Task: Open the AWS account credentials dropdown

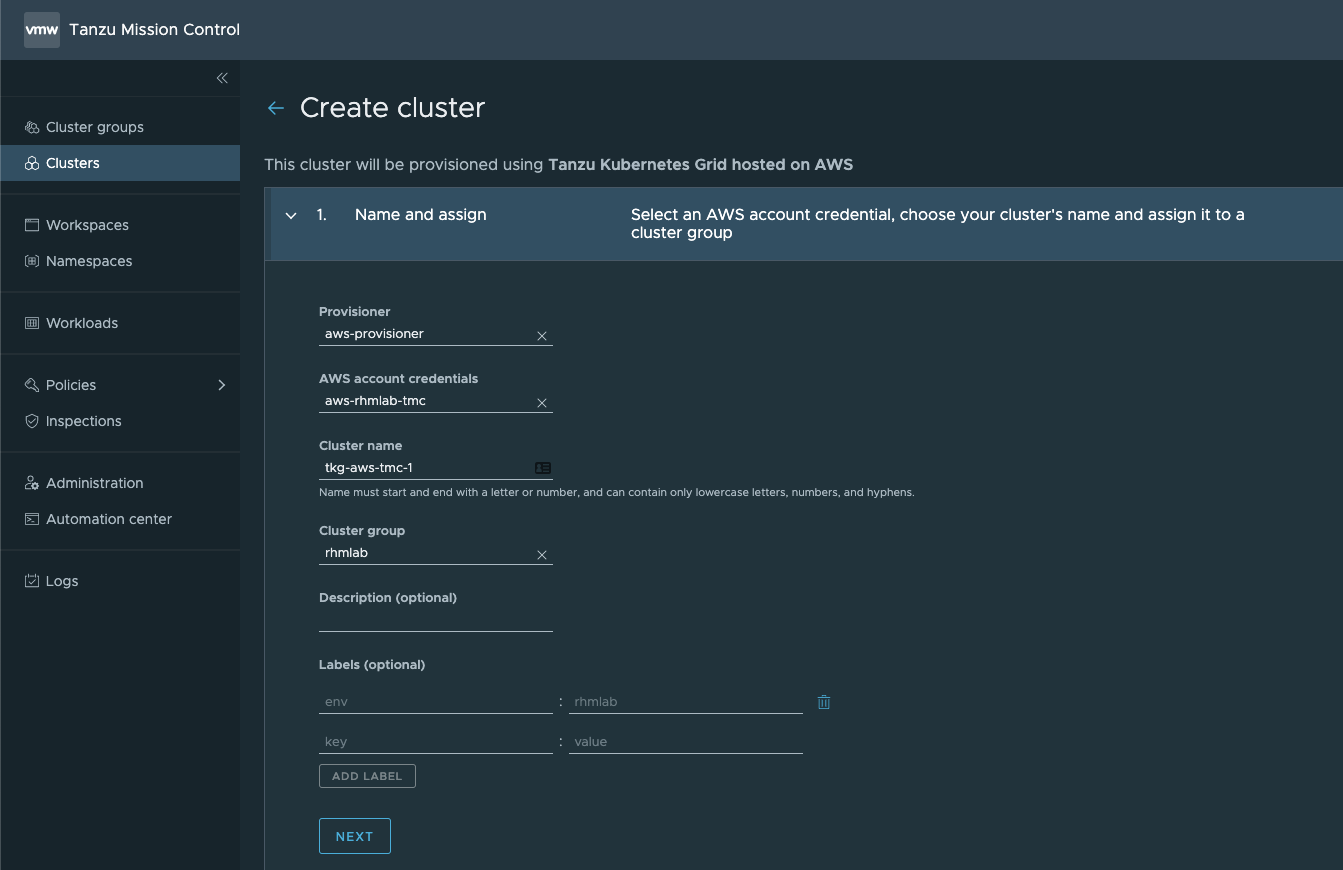Action: [436, 401]
